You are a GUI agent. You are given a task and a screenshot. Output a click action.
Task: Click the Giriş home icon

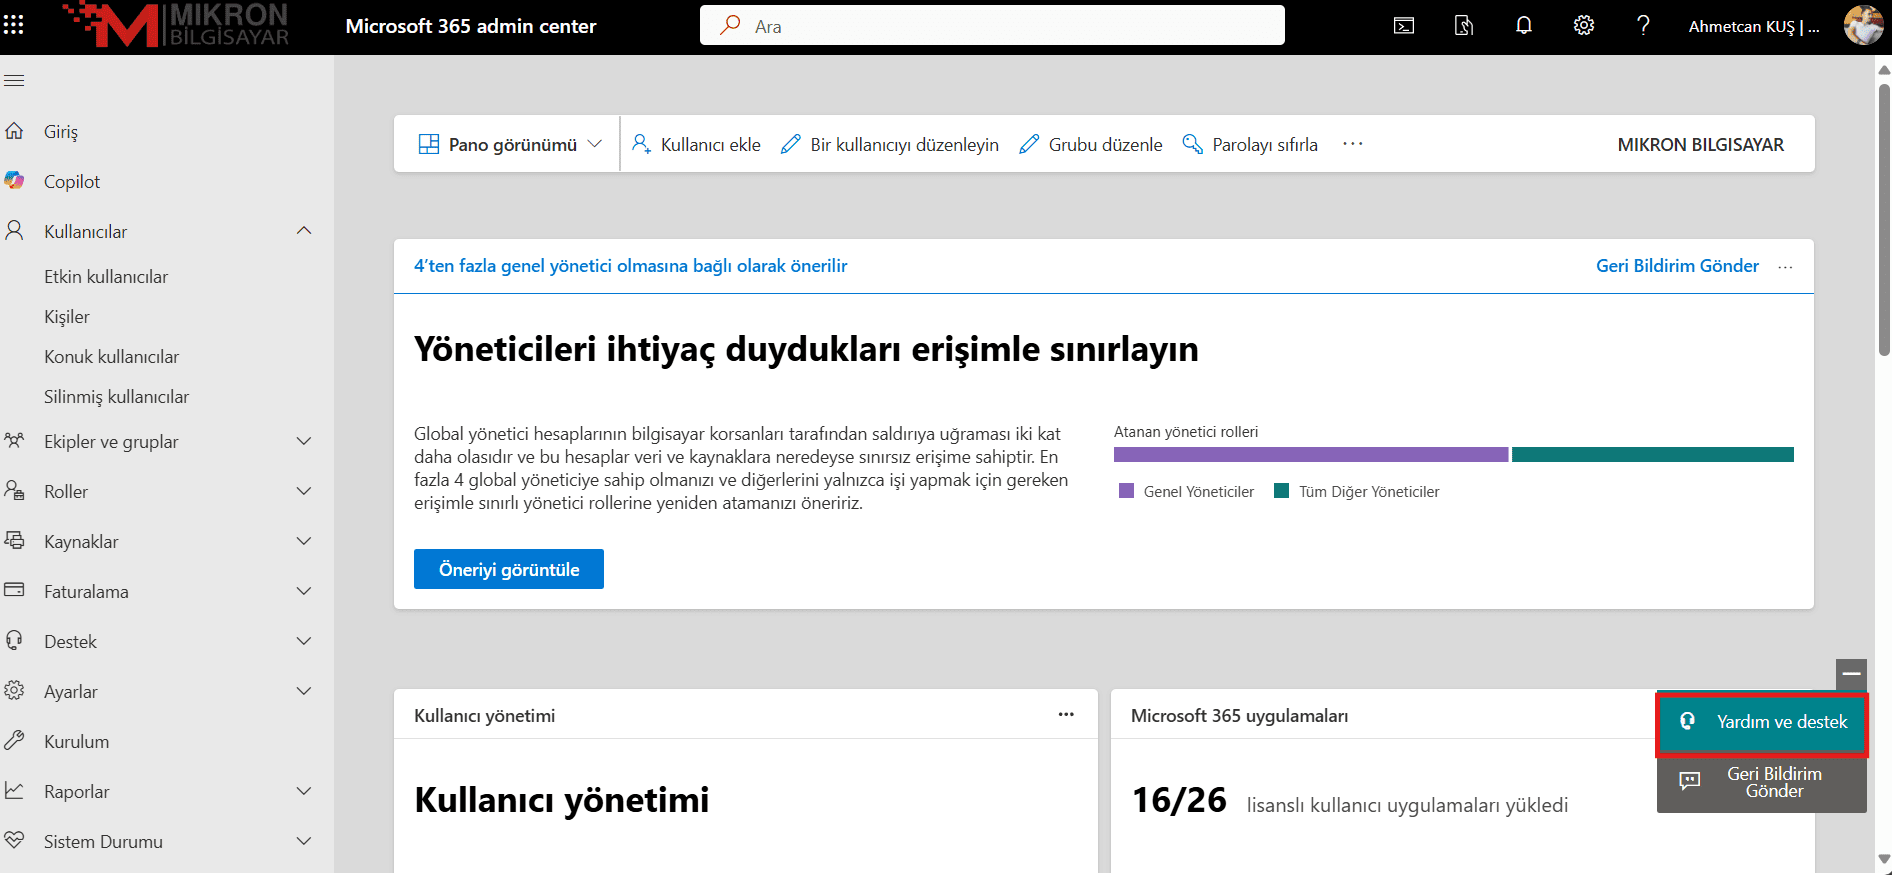[14, 131]
